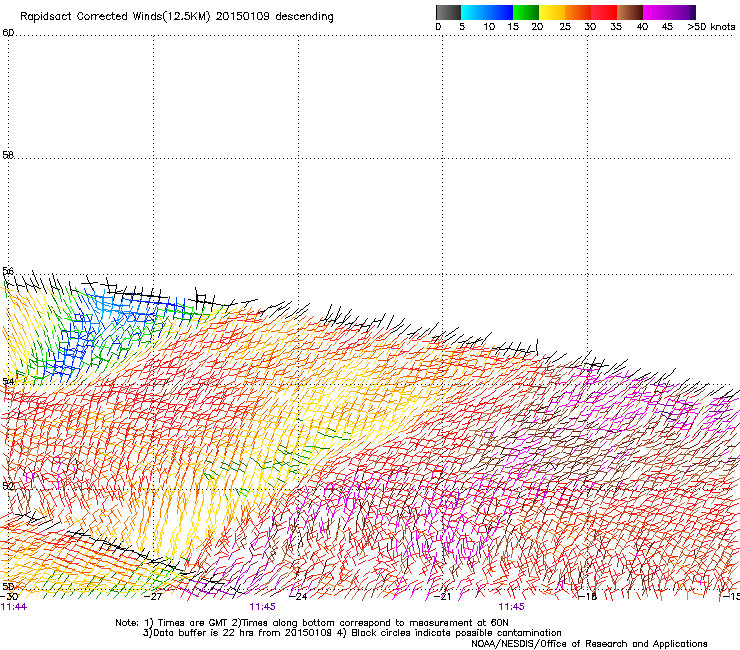Click the dark purple >50 knots swatch
Viewport: 740px width, 650px height.
coord(693,12)
